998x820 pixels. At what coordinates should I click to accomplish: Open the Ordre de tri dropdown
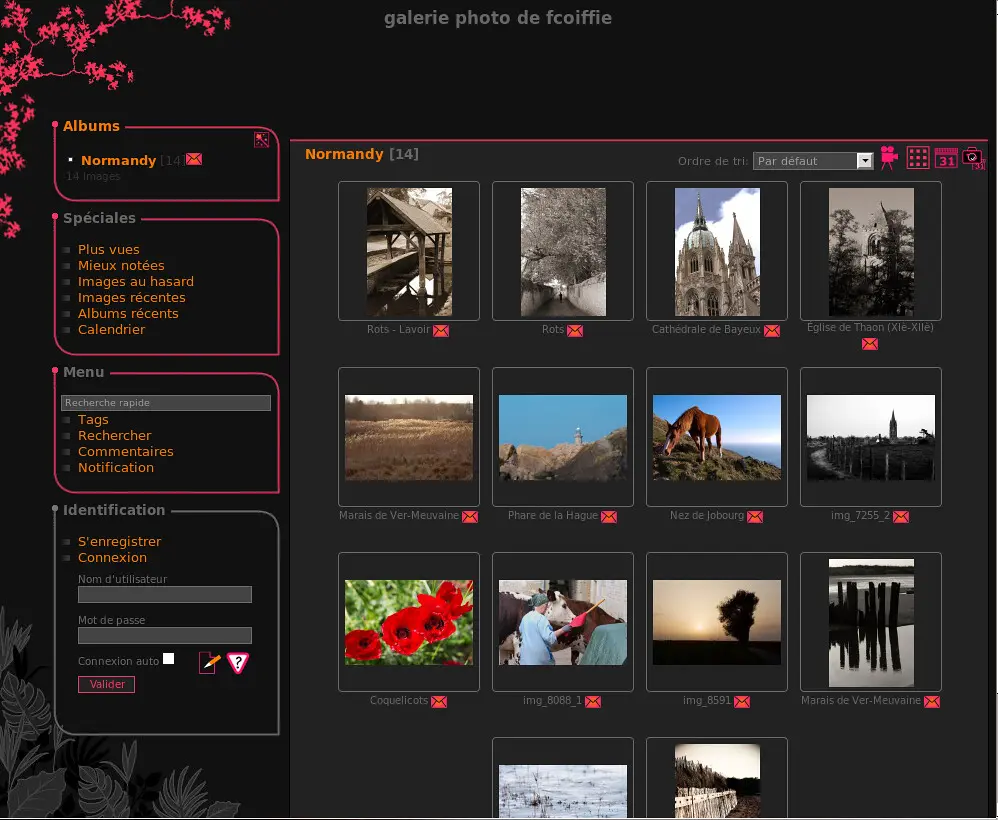point(814,161)
